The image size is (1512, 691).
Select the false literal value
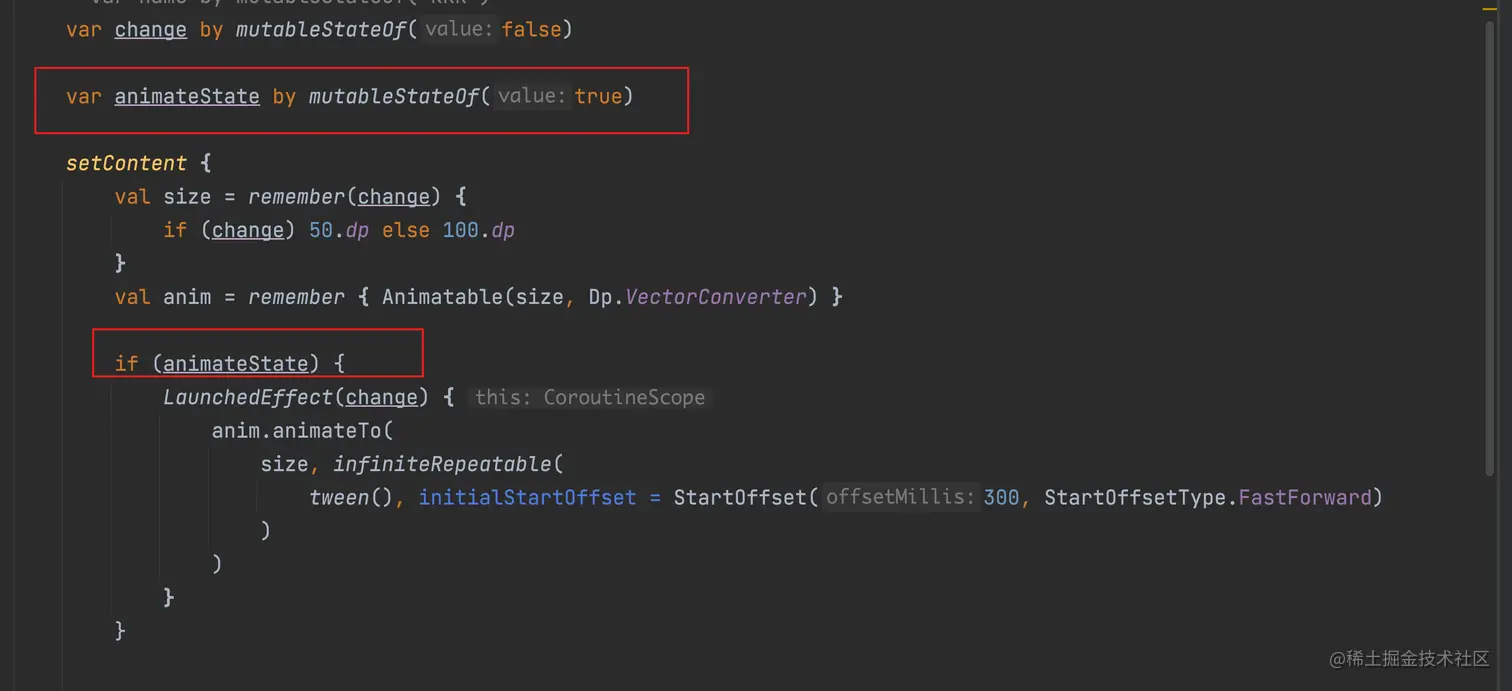(x=531, y=29)
